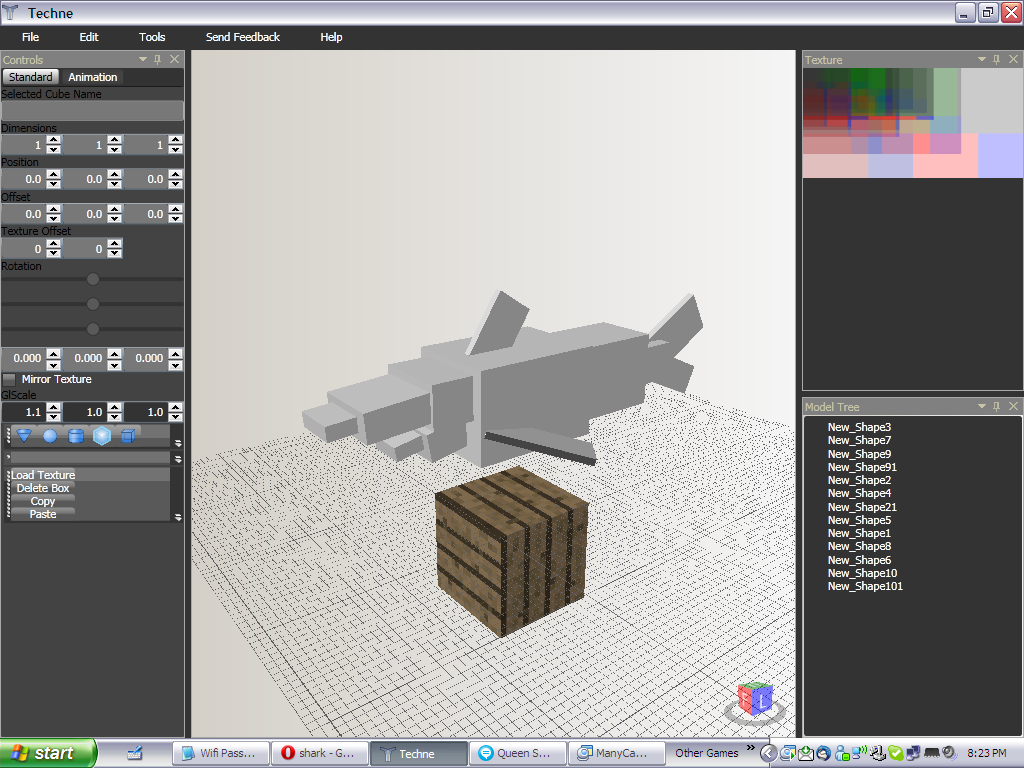Open the Controls panel dropdown arrow
Screen dimensions: 1024x768
click(x=142, y=59)
